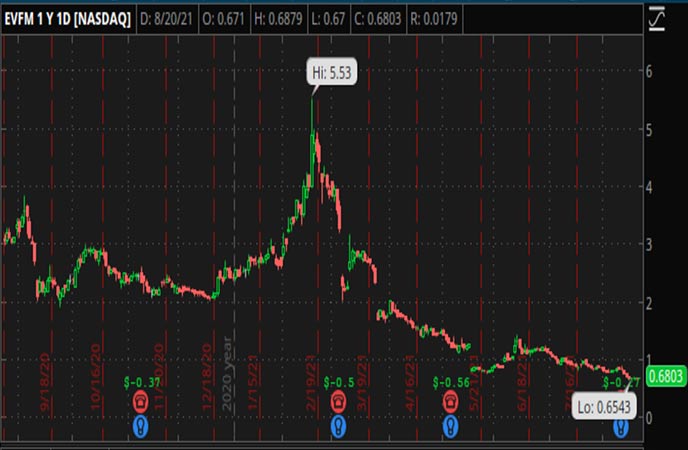Viewport: 688px width, 450px height.
Task: Click the 9/18/20 expiration date label
Action: [46, 381]
